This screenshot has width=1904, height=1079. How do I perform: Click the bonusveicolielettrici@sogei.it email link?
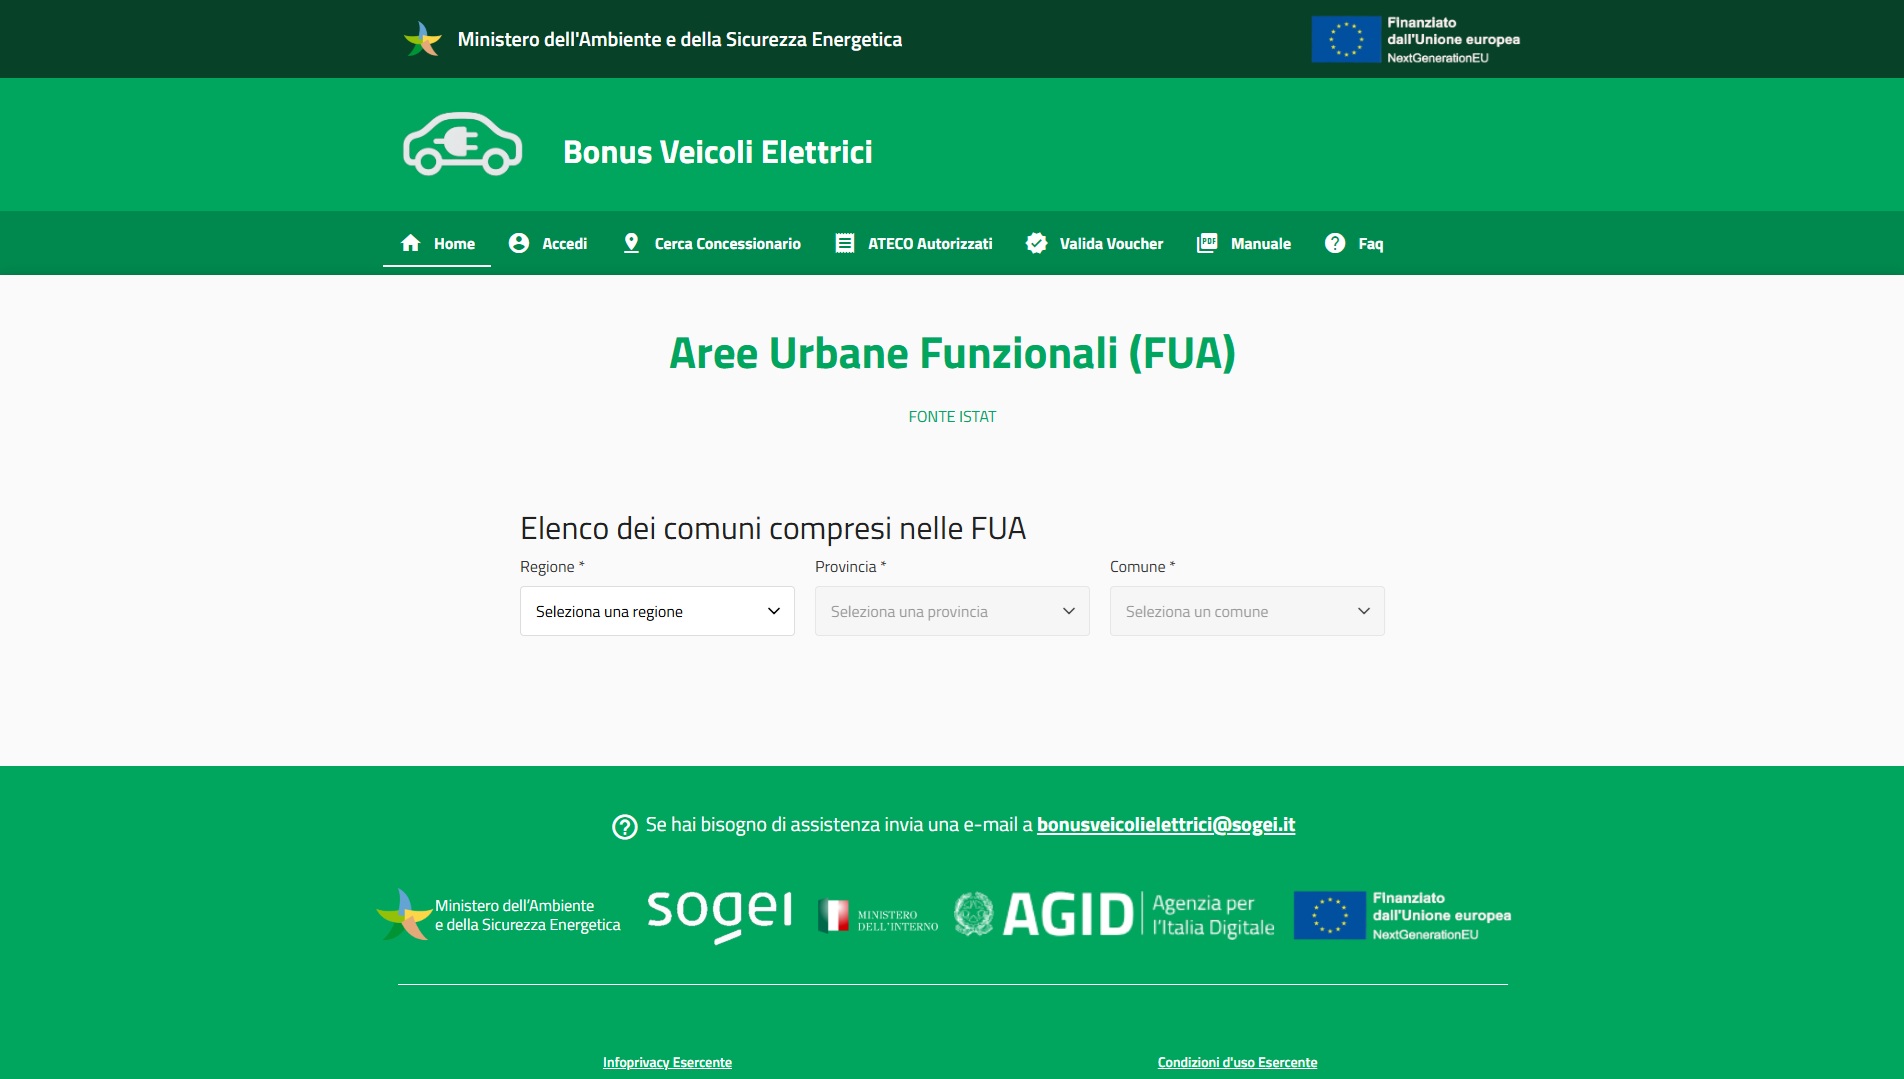click(x=1165, y=825)
